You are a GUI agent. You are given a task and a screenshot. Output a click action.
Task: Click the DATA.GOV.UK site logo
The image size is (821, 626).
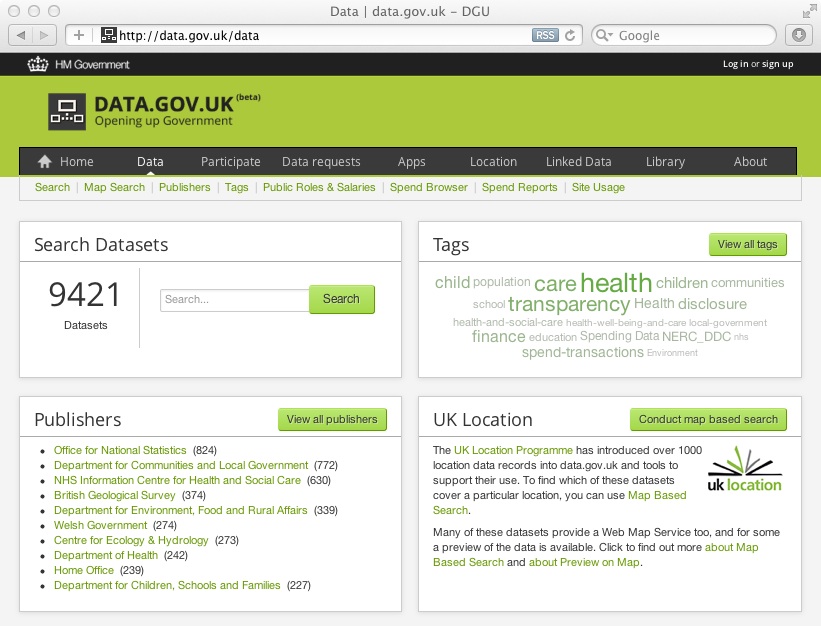(x=154, y=111)
